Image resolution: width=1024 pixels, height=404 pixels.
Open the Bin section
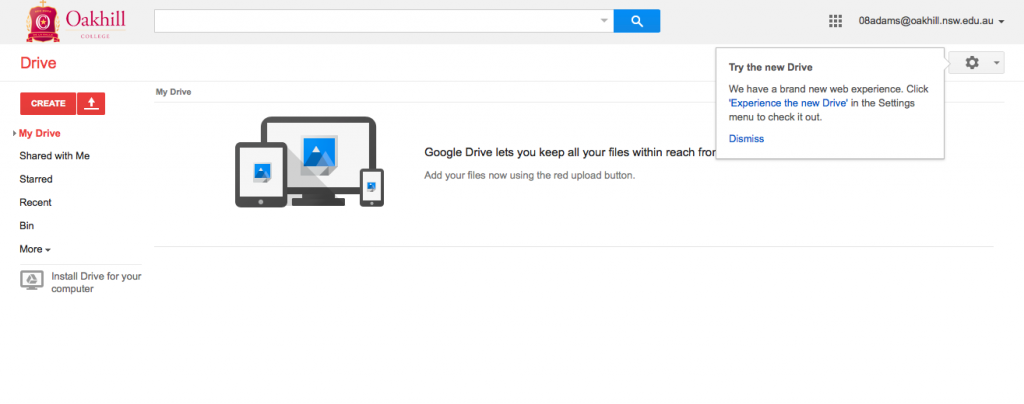27,225
